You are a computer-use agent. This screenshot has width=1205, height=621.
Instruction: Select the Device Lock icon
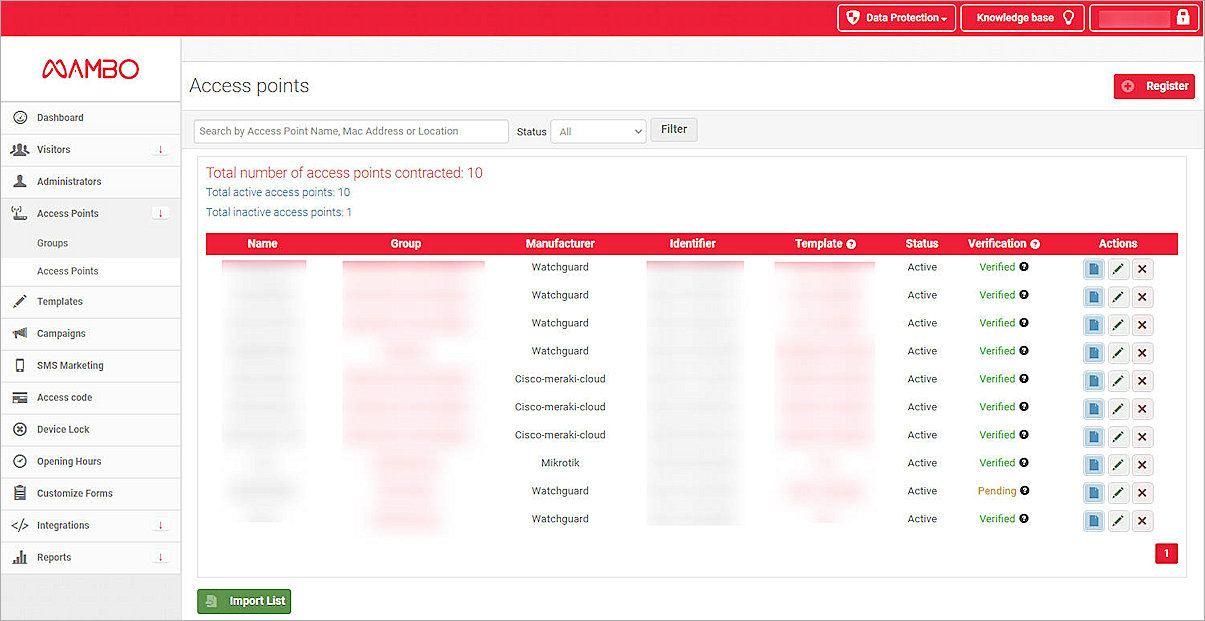click(x=18, y=429)
